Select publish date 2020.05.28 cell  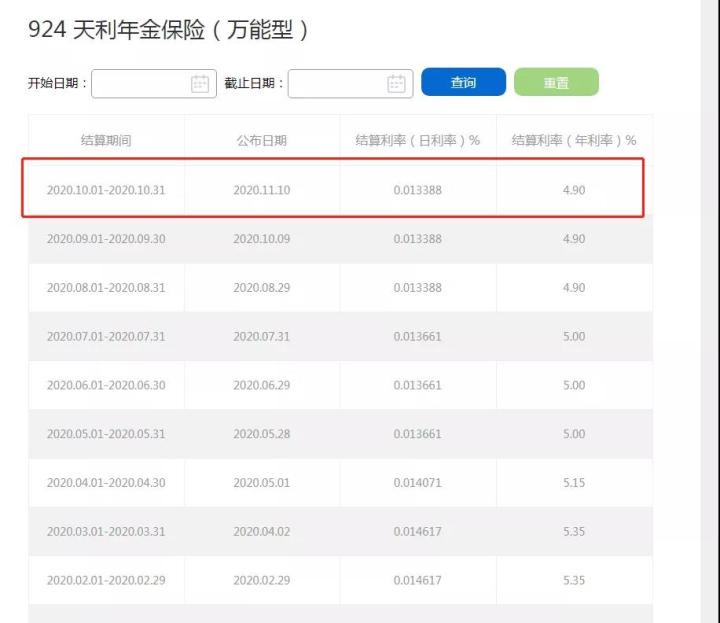262,434
